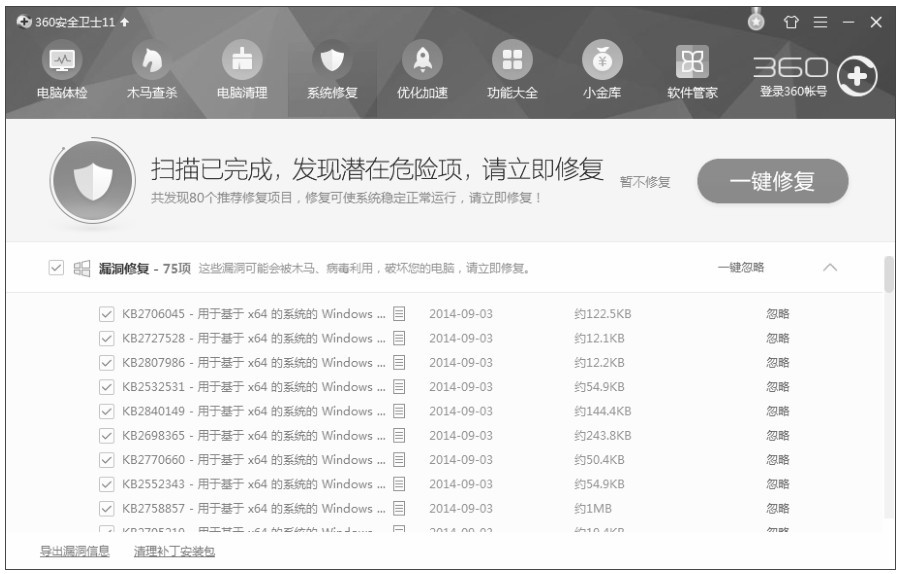Open 电脑体检 computer checkup icon

[62, 60]
